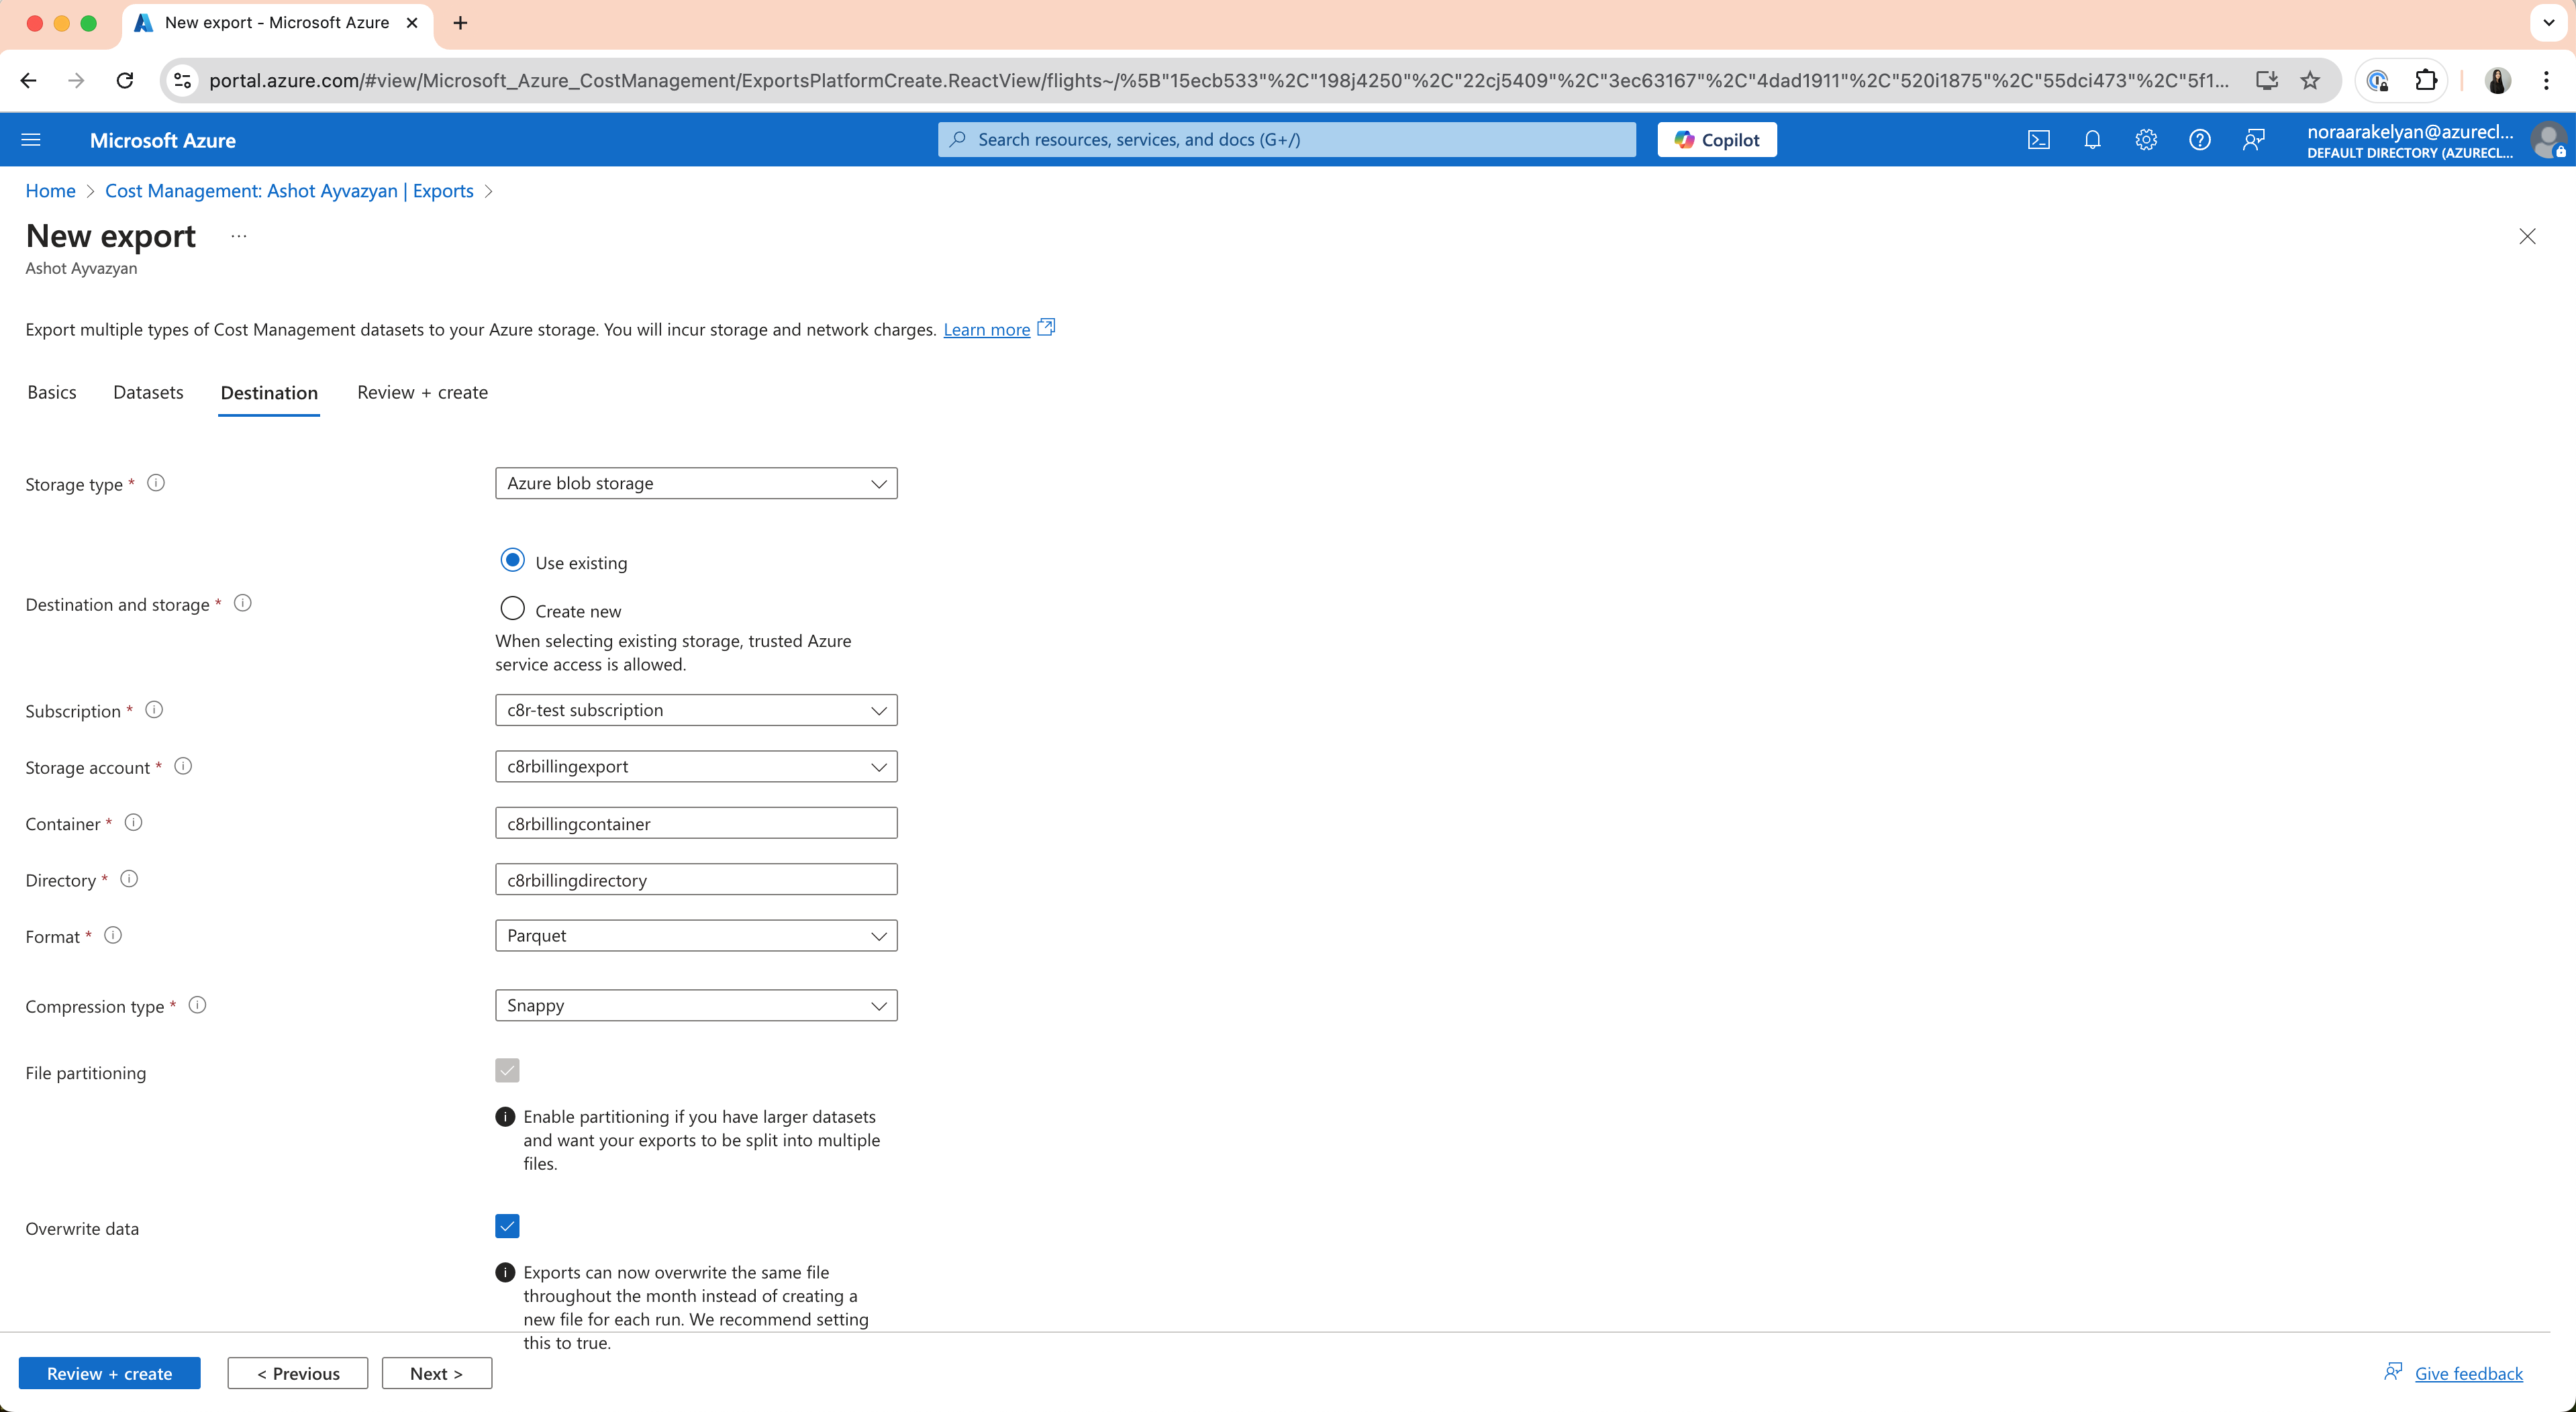Image resolution: width=2576 pixels, height=1412 pixels.
Task: Click the Copilot button in header
Action: pyautogui.click(x=1716, y=140)
